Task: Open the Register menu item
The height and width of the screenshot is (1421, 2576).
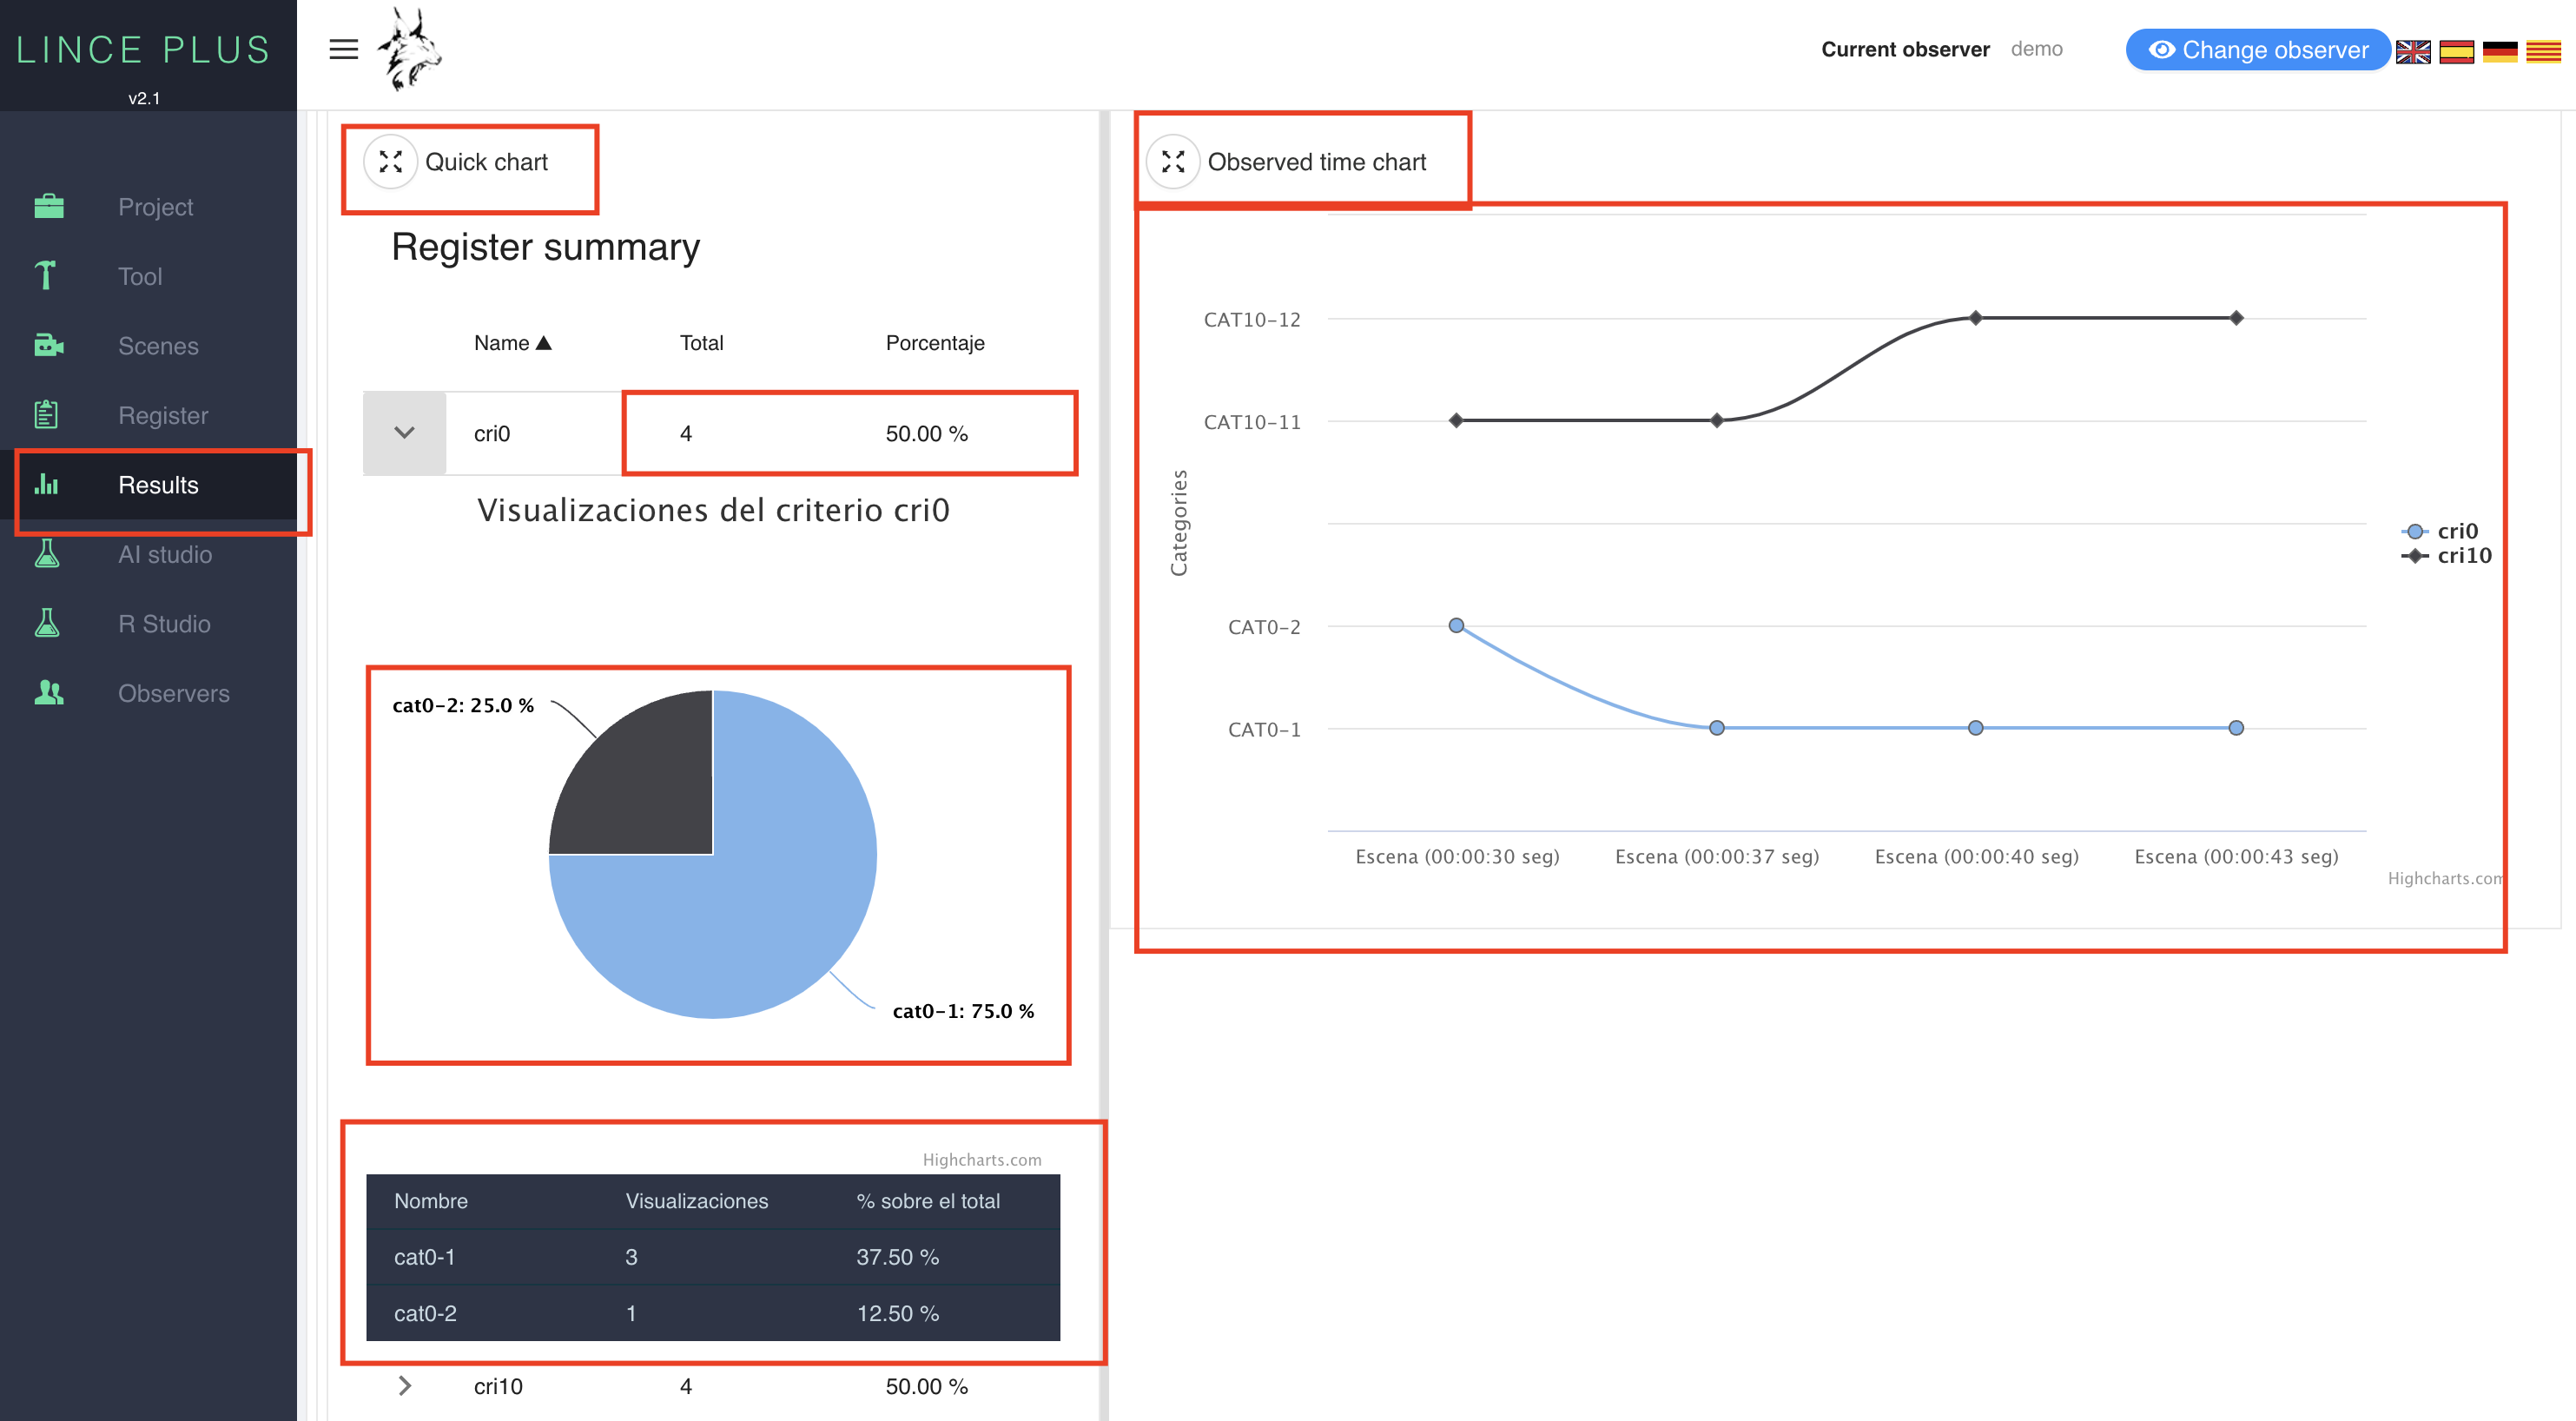Action: point(148,415)
